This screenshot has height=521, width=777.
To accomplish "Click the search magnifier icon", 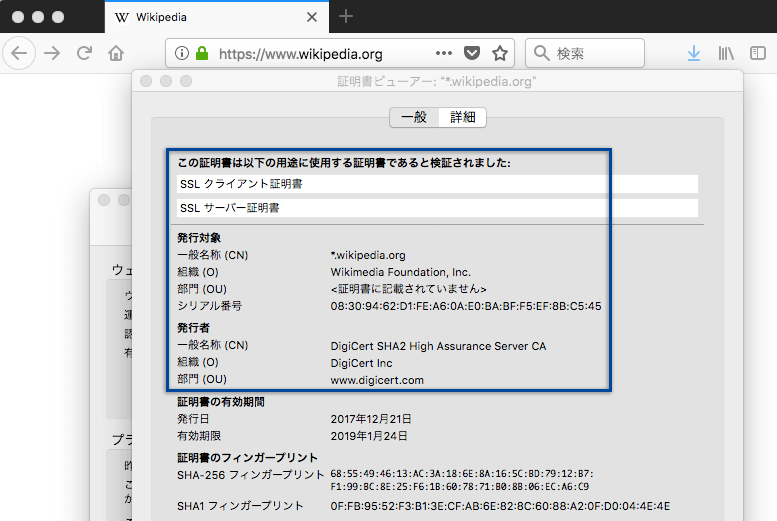I will pos(541,53).
